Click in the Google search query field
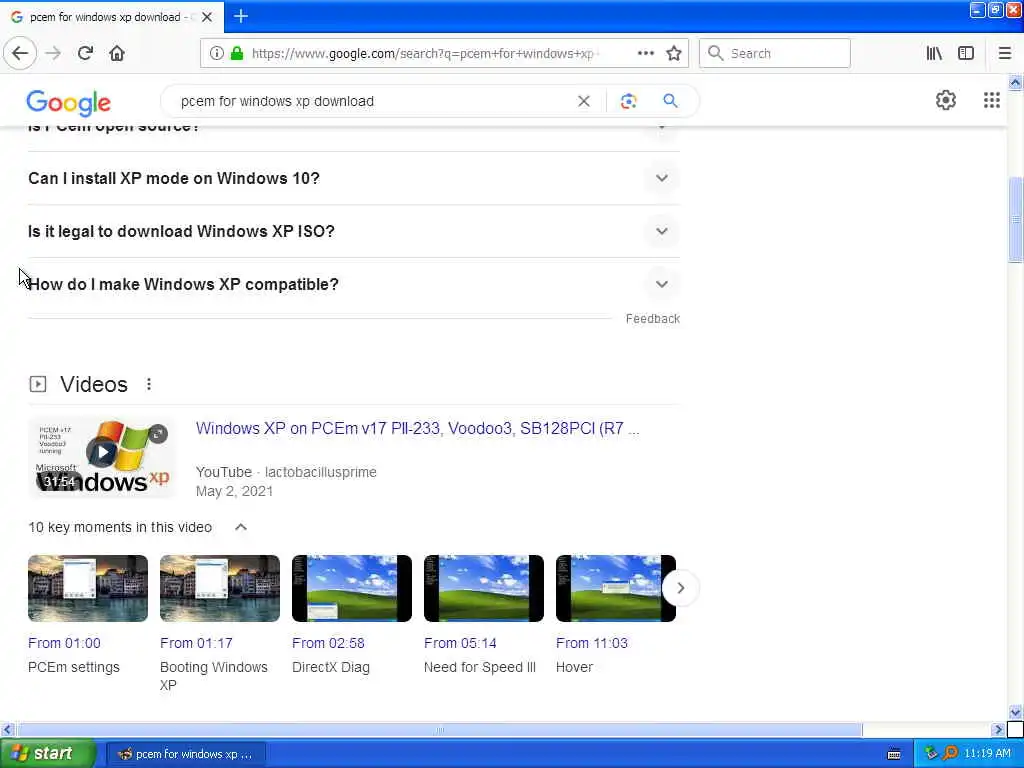Image resolution: width=1024 pixels, height=768 pixels. click(372, 101)
